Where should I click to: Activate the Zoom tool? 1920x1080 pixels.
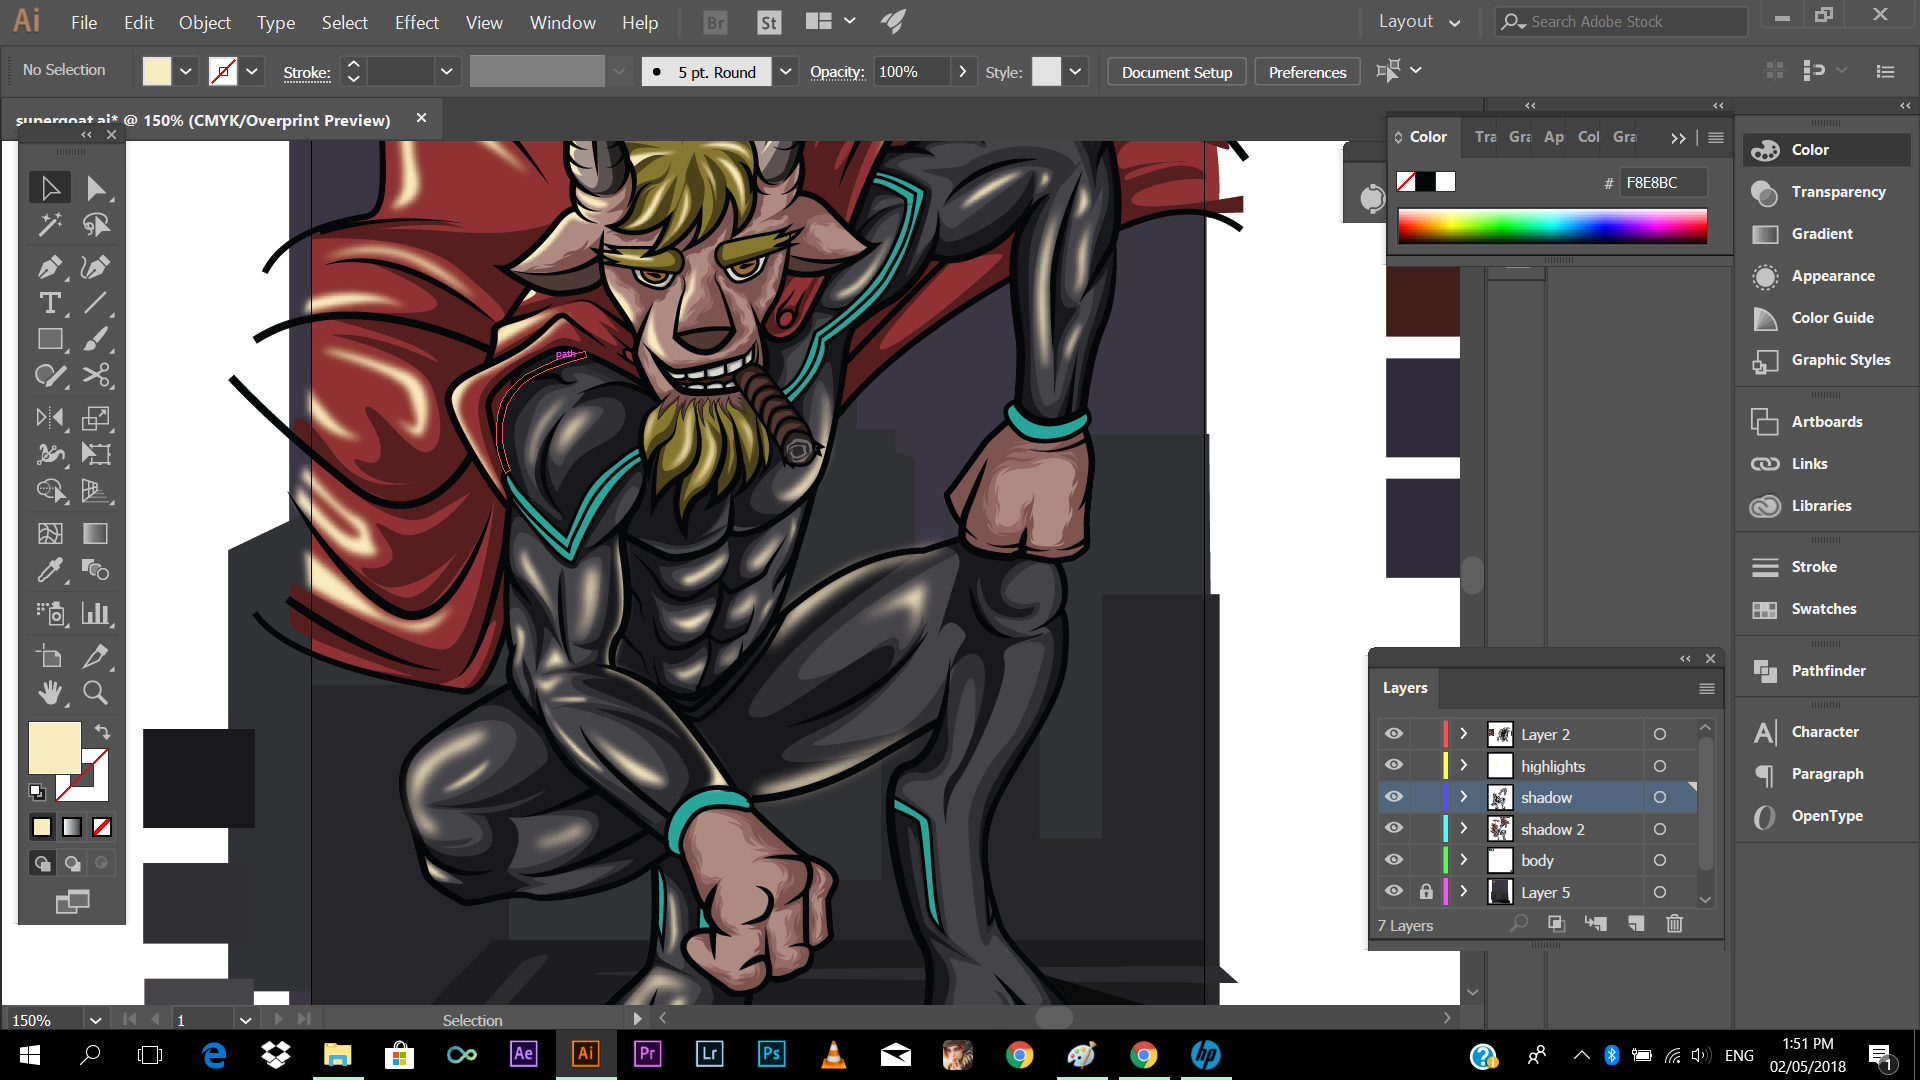(95, 692)
